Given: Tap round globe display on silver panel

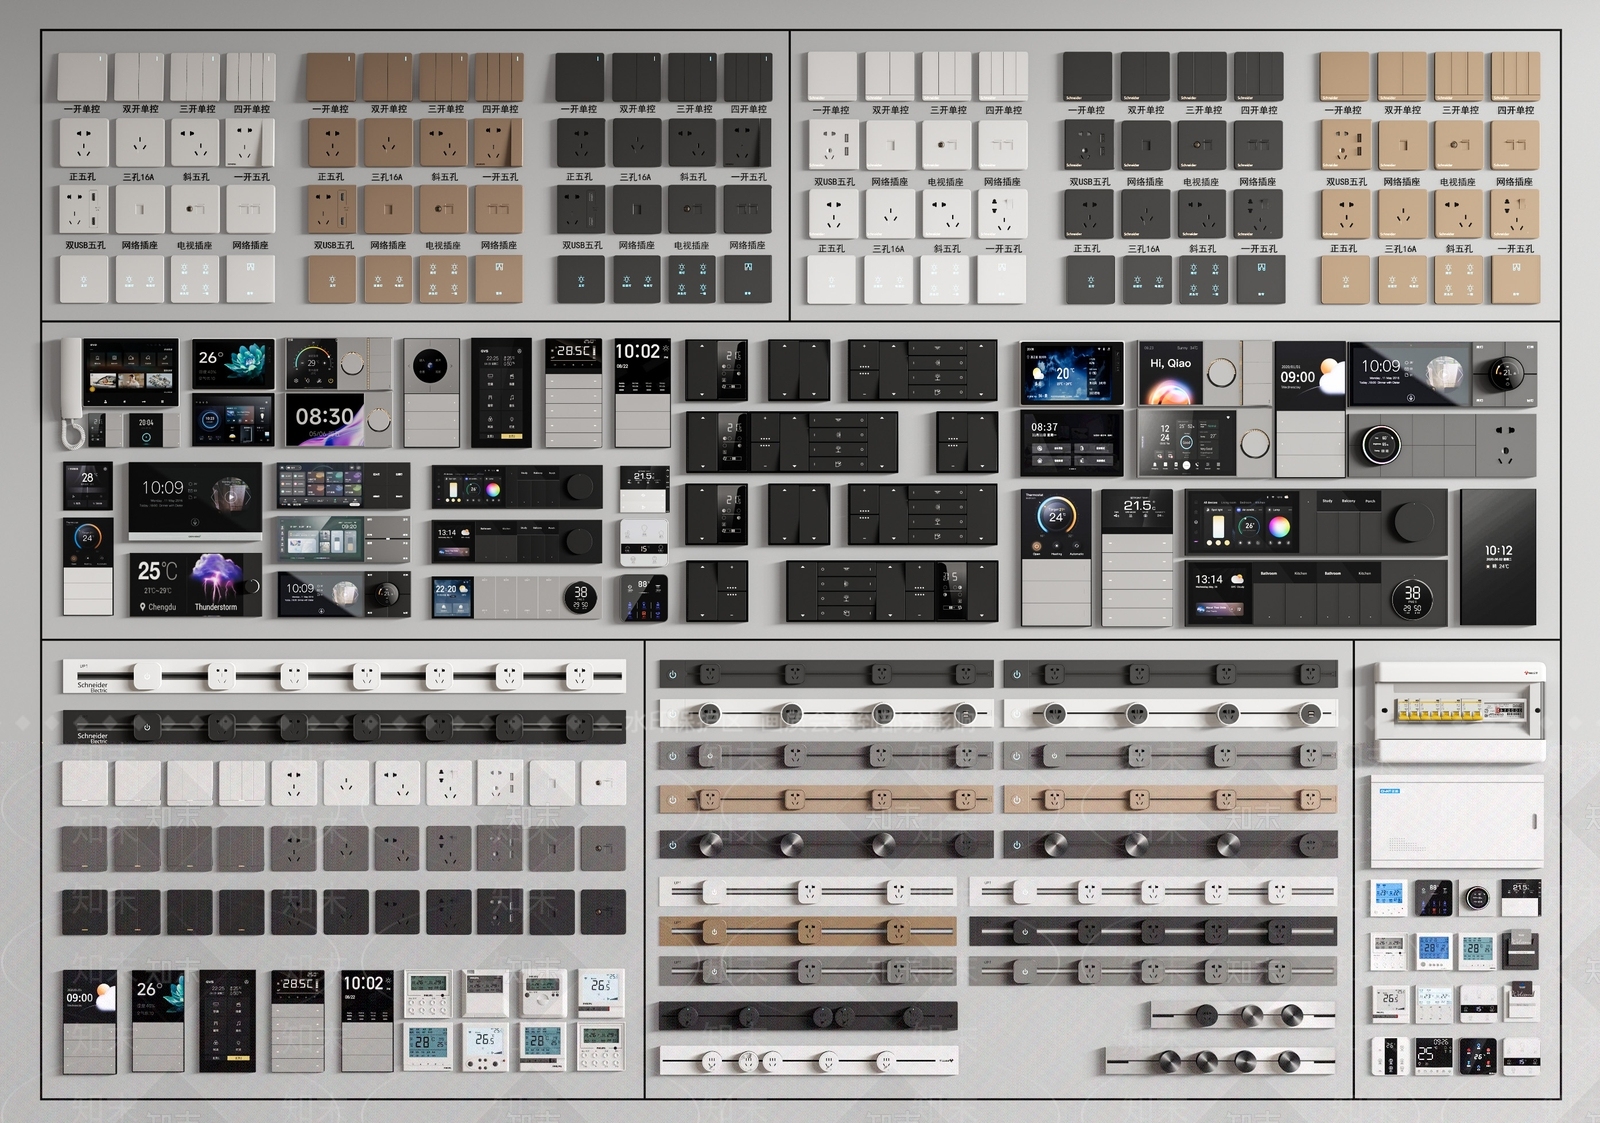Looking at the screenshot, I should (431, 365).
